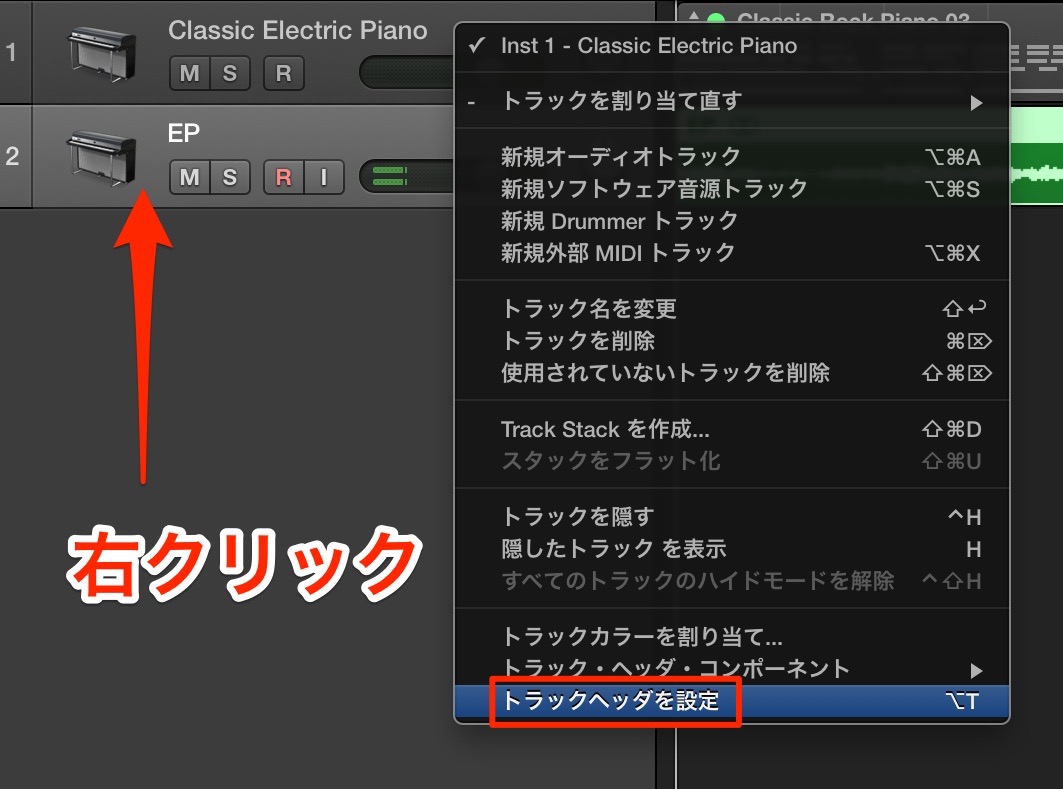Click the Classic Electric Piano track name
Viewport: 1063px width, 789px height.
coord(298,31)
